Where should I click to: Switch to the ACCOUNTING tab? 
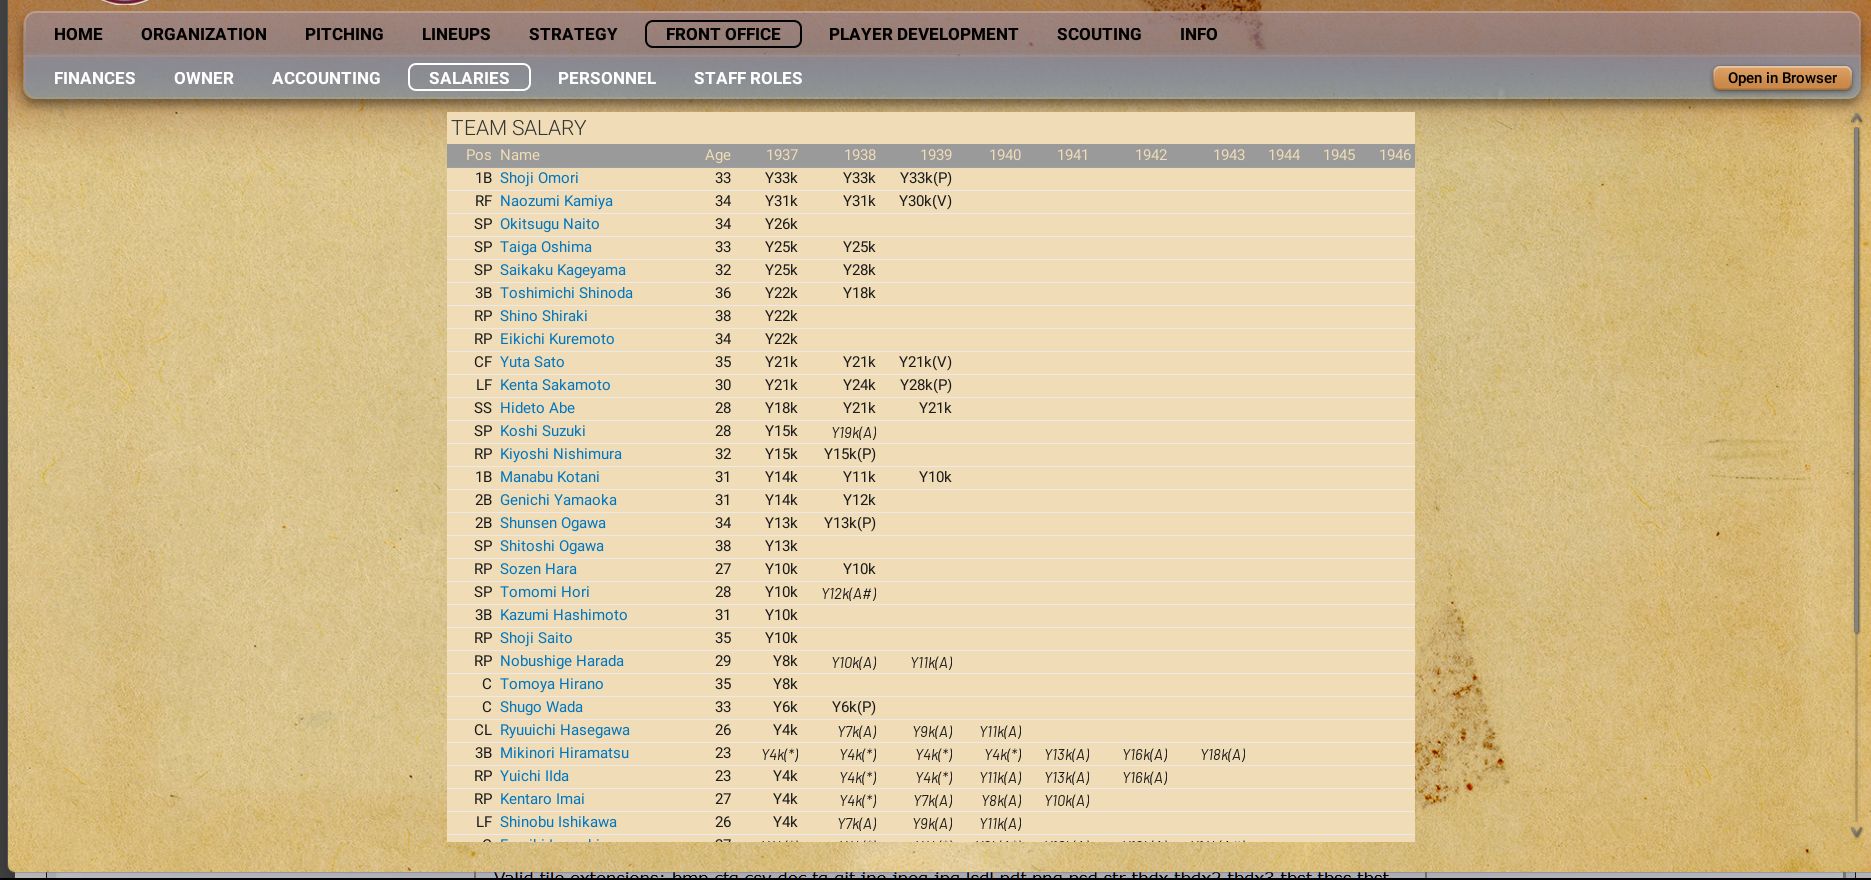[x=326, y=78]
